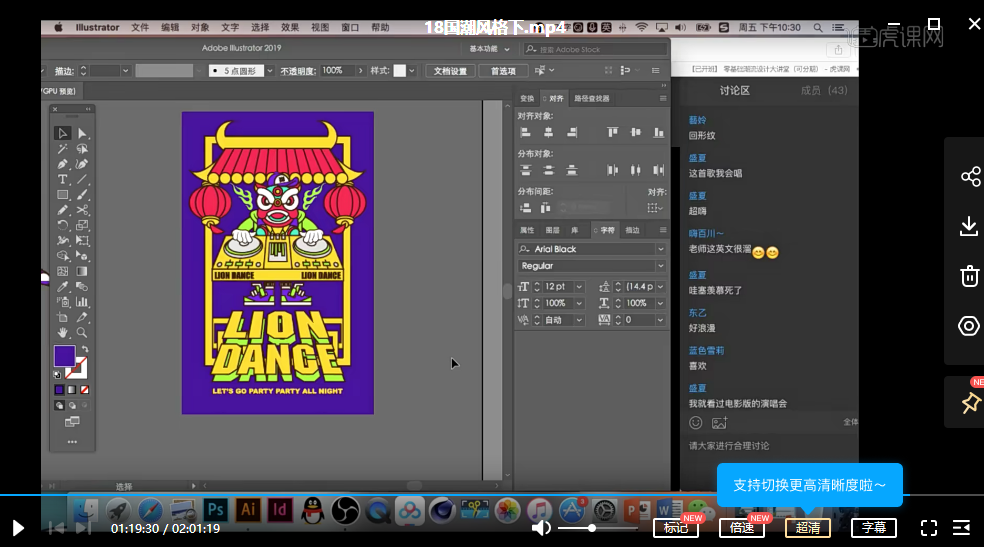The height and width of the screenshot is (547, 984).
Task: Switch to the 路径查找器 panel tab
Action: [591, 98]
